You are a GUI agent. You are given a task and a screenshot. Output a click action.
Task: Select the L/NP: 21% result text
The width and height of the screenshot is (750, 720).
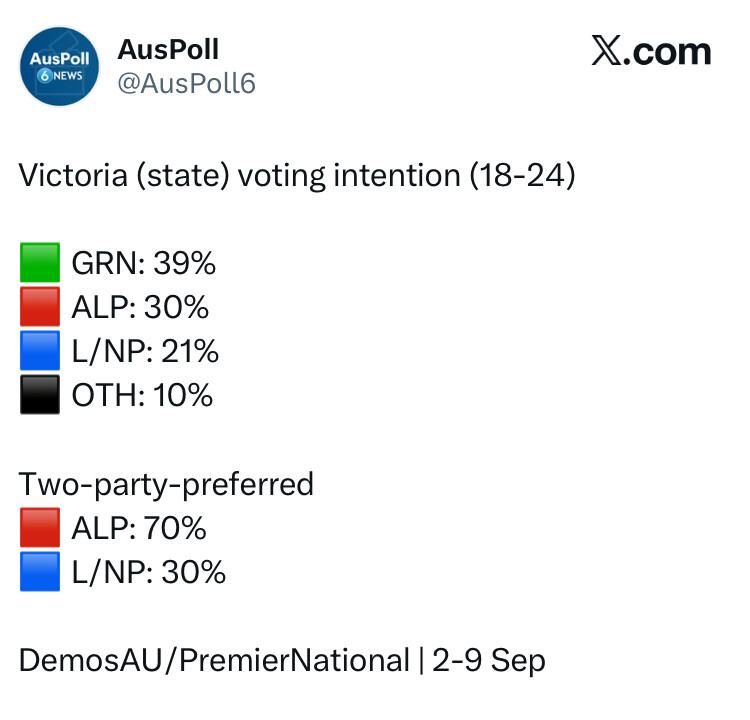[145, 352]
